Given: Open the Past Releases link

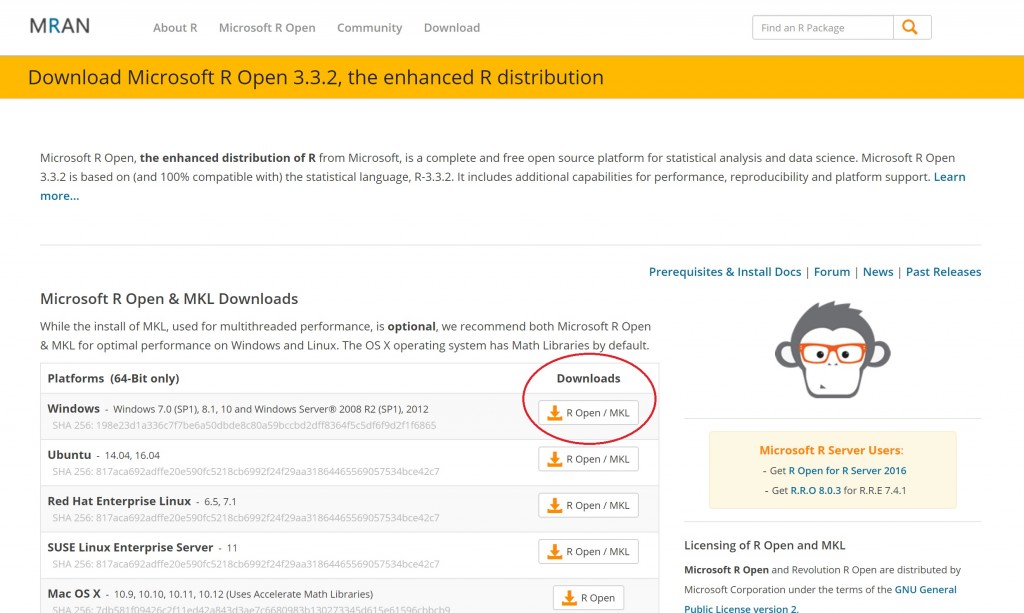Looking at the screenshot, I should (943, 272).
